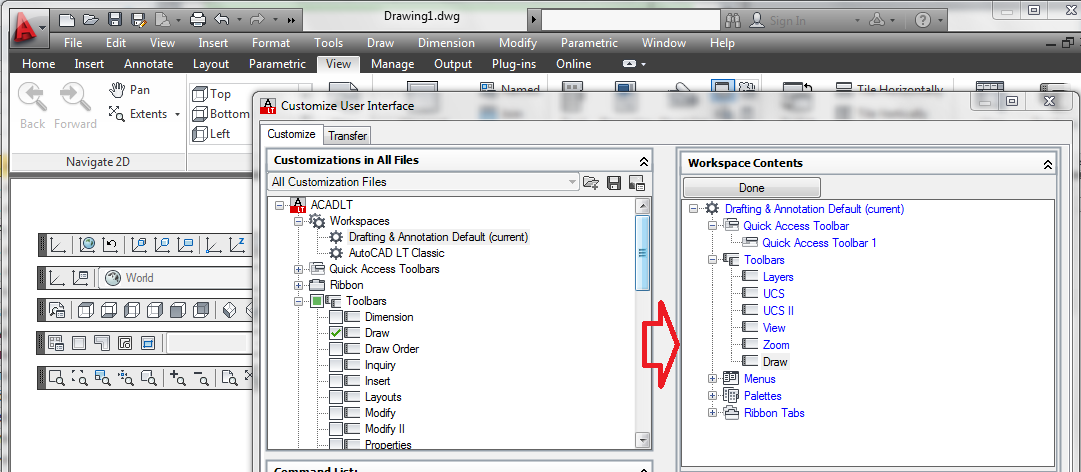Click the save customization file disk icon
Screen dimensions: 1081x472
pyautogui.click(x=614, y=183)
